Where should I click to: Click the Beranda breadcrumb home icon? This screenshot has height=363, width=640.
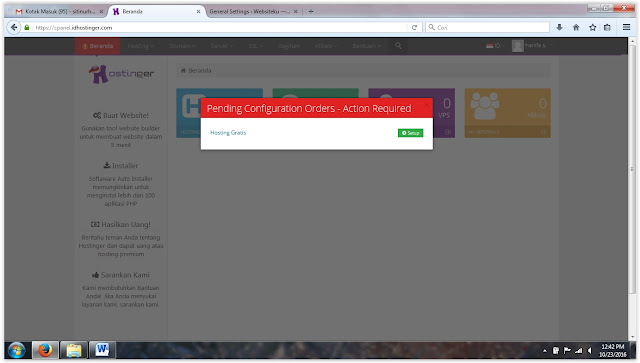[x=183, y=71]
